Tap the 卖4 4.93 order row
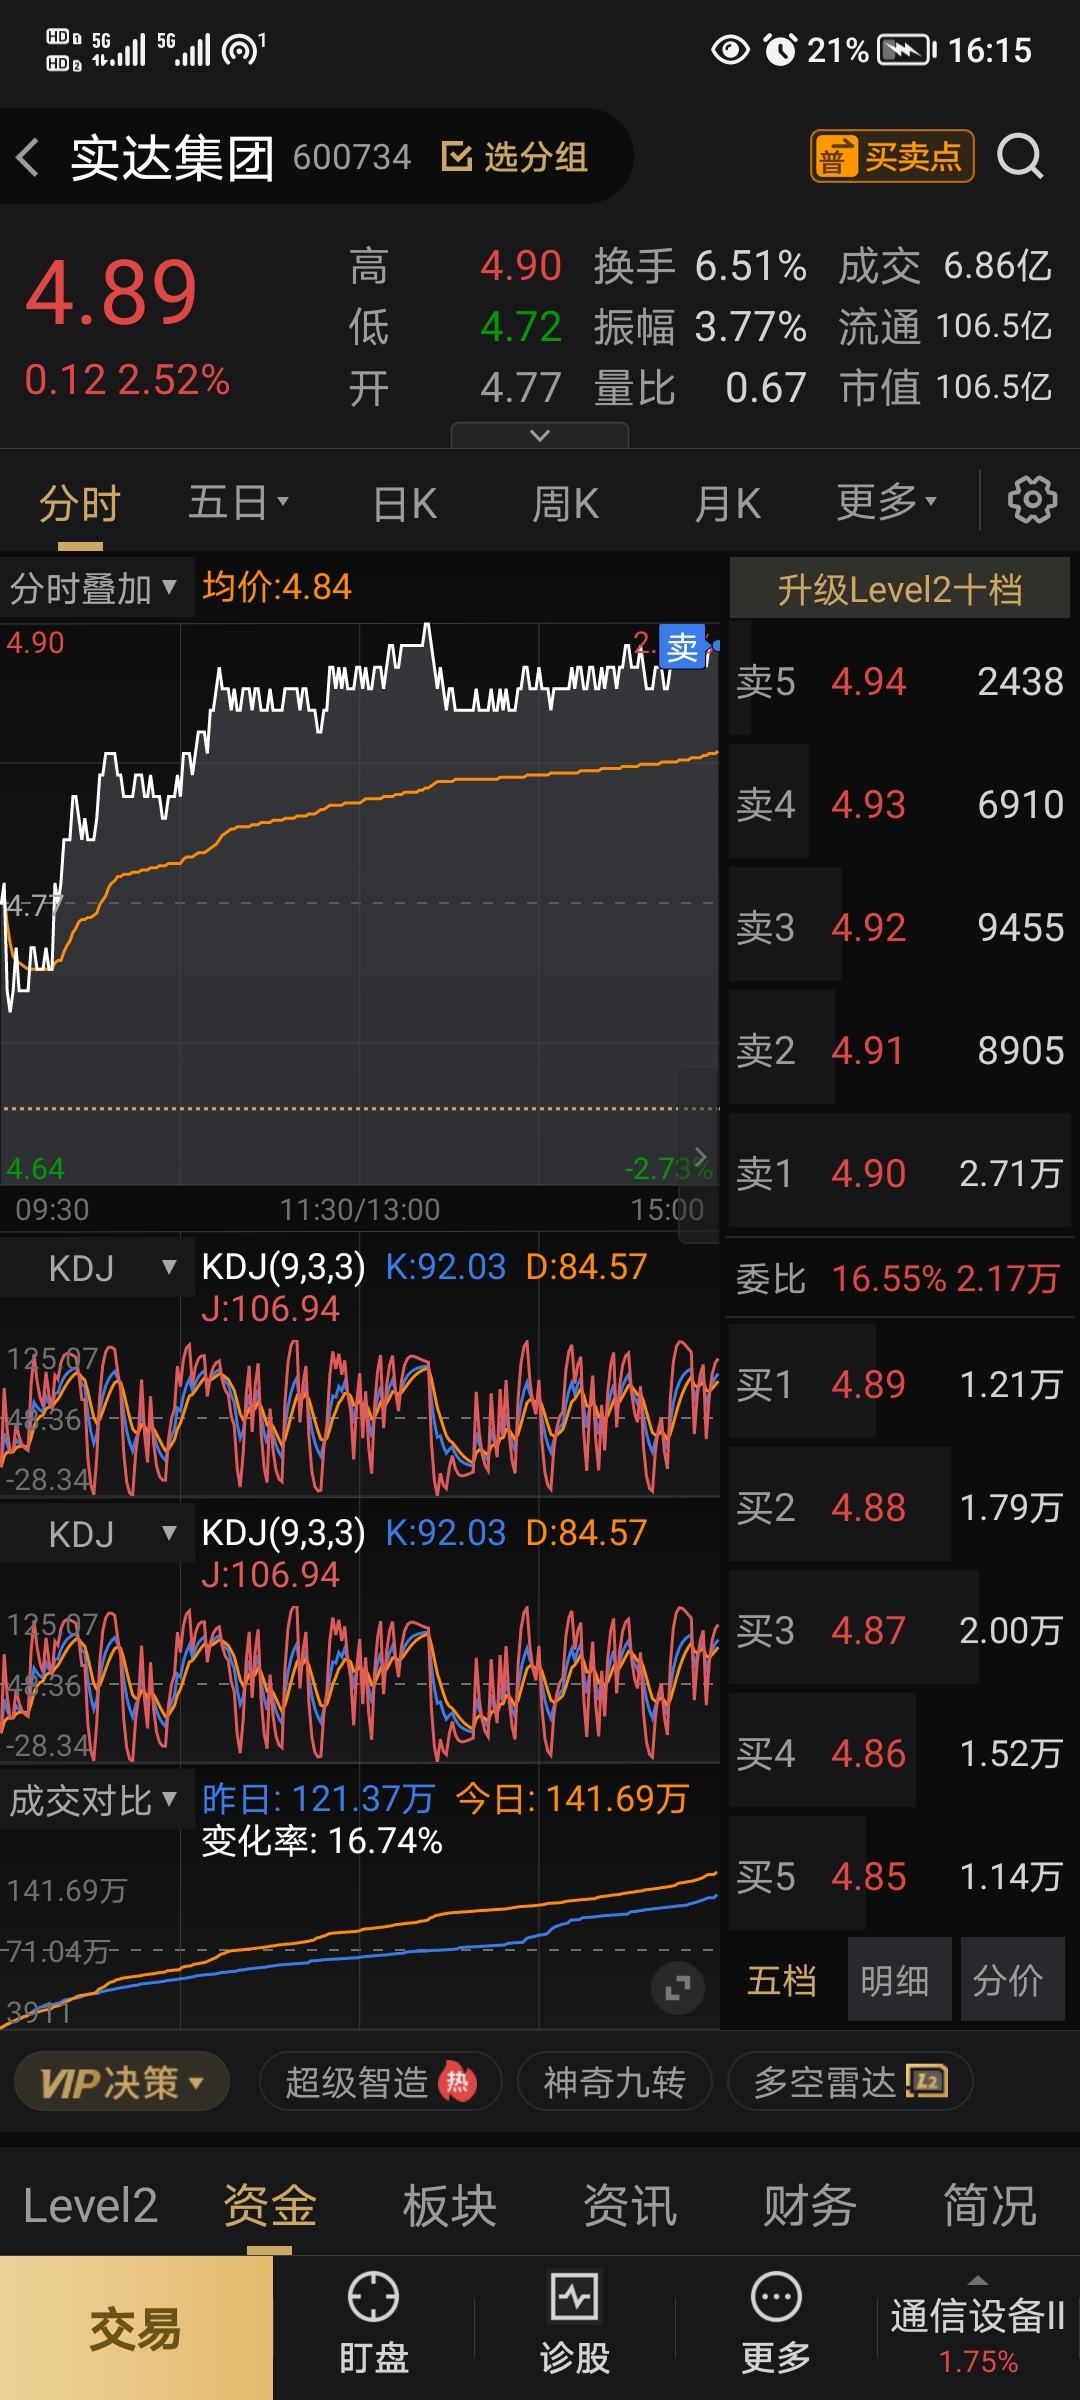 (900, 804)
